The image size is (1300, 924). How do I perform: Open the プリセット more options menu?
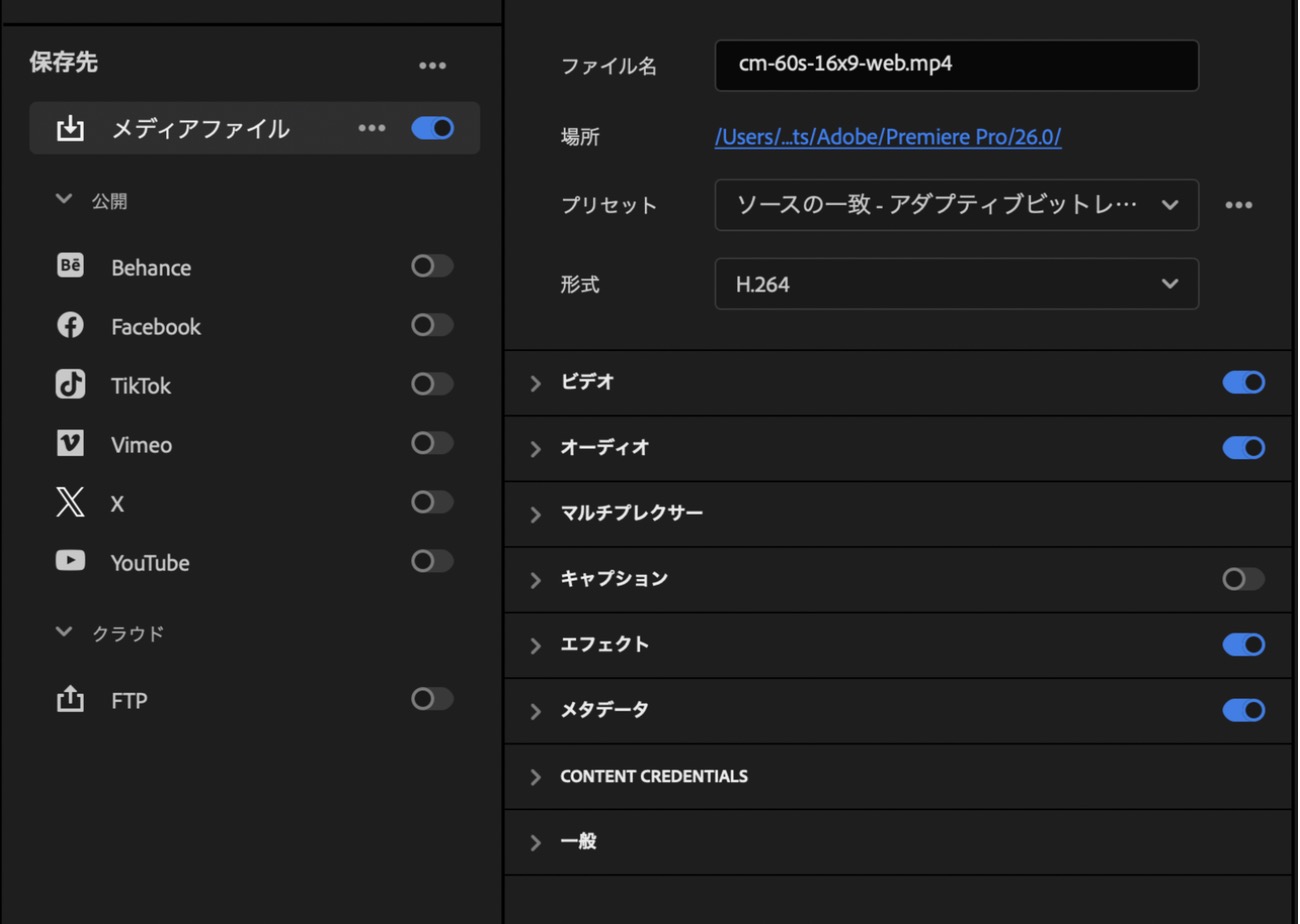[1239, 205]
